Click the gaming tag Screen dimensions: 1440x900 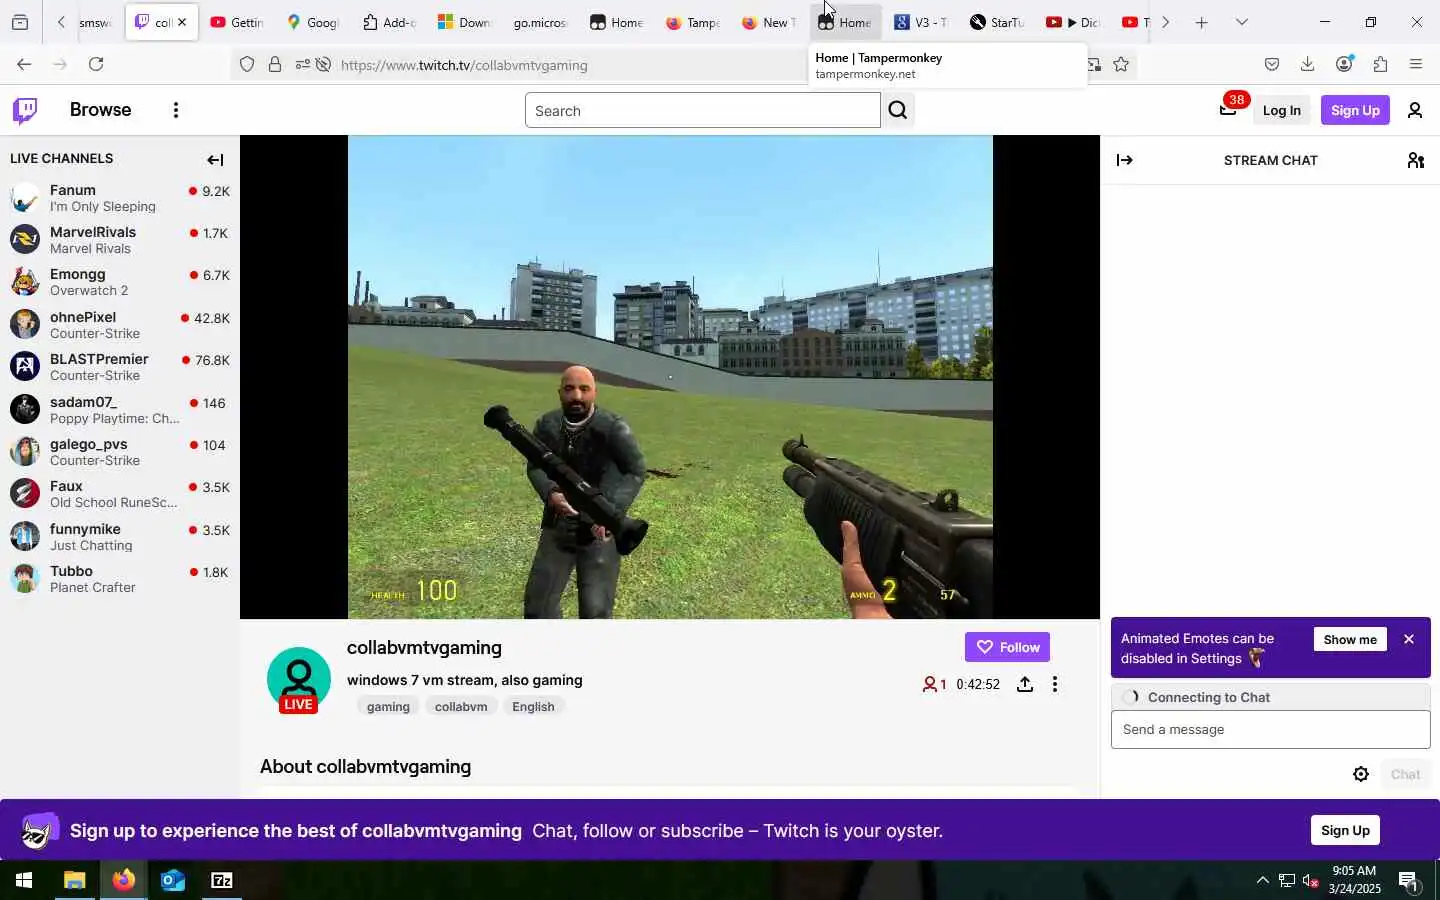(x=388, y=706)
